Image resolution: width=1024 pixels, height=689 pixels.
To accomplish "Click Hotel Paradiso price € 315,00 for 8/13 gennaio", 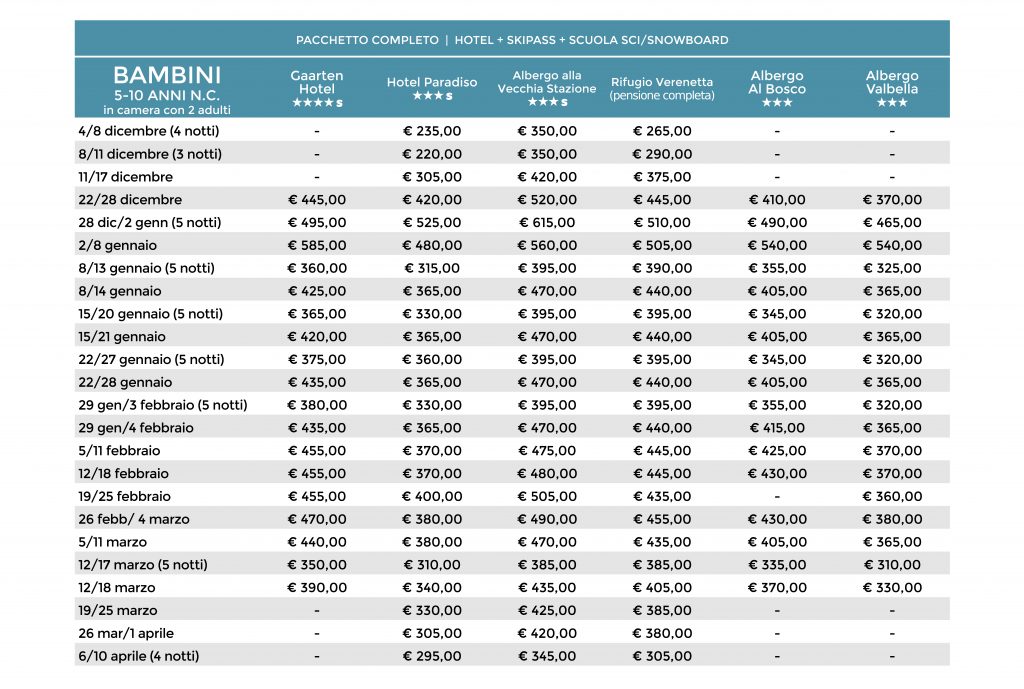I will (x=432, y=268).
